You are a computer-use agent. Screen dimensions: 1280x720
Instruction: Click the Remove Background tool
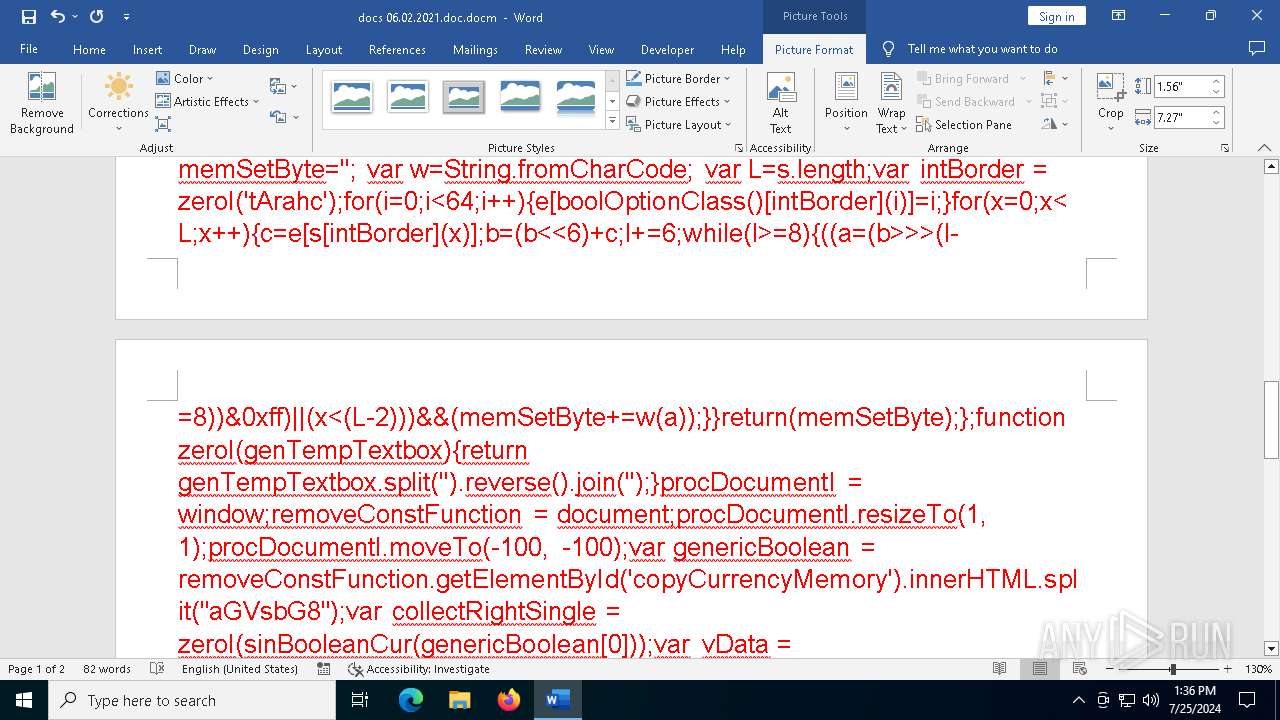point(42,104)
